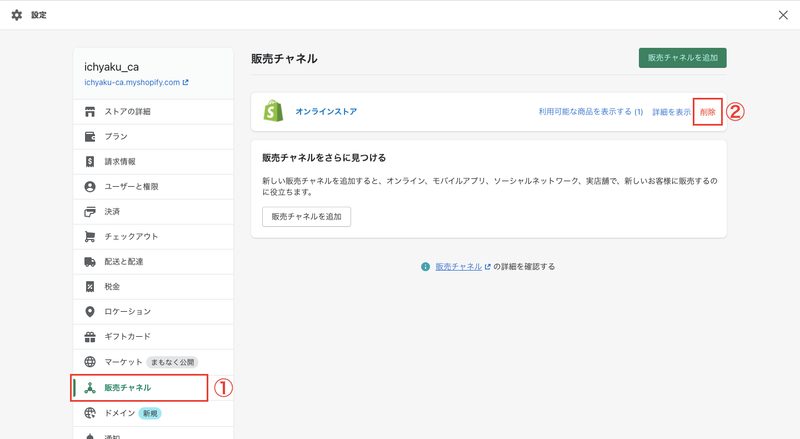Click the billing dollar icon
This screenshot has width=800, height=439.
click(x=90, y=161)
